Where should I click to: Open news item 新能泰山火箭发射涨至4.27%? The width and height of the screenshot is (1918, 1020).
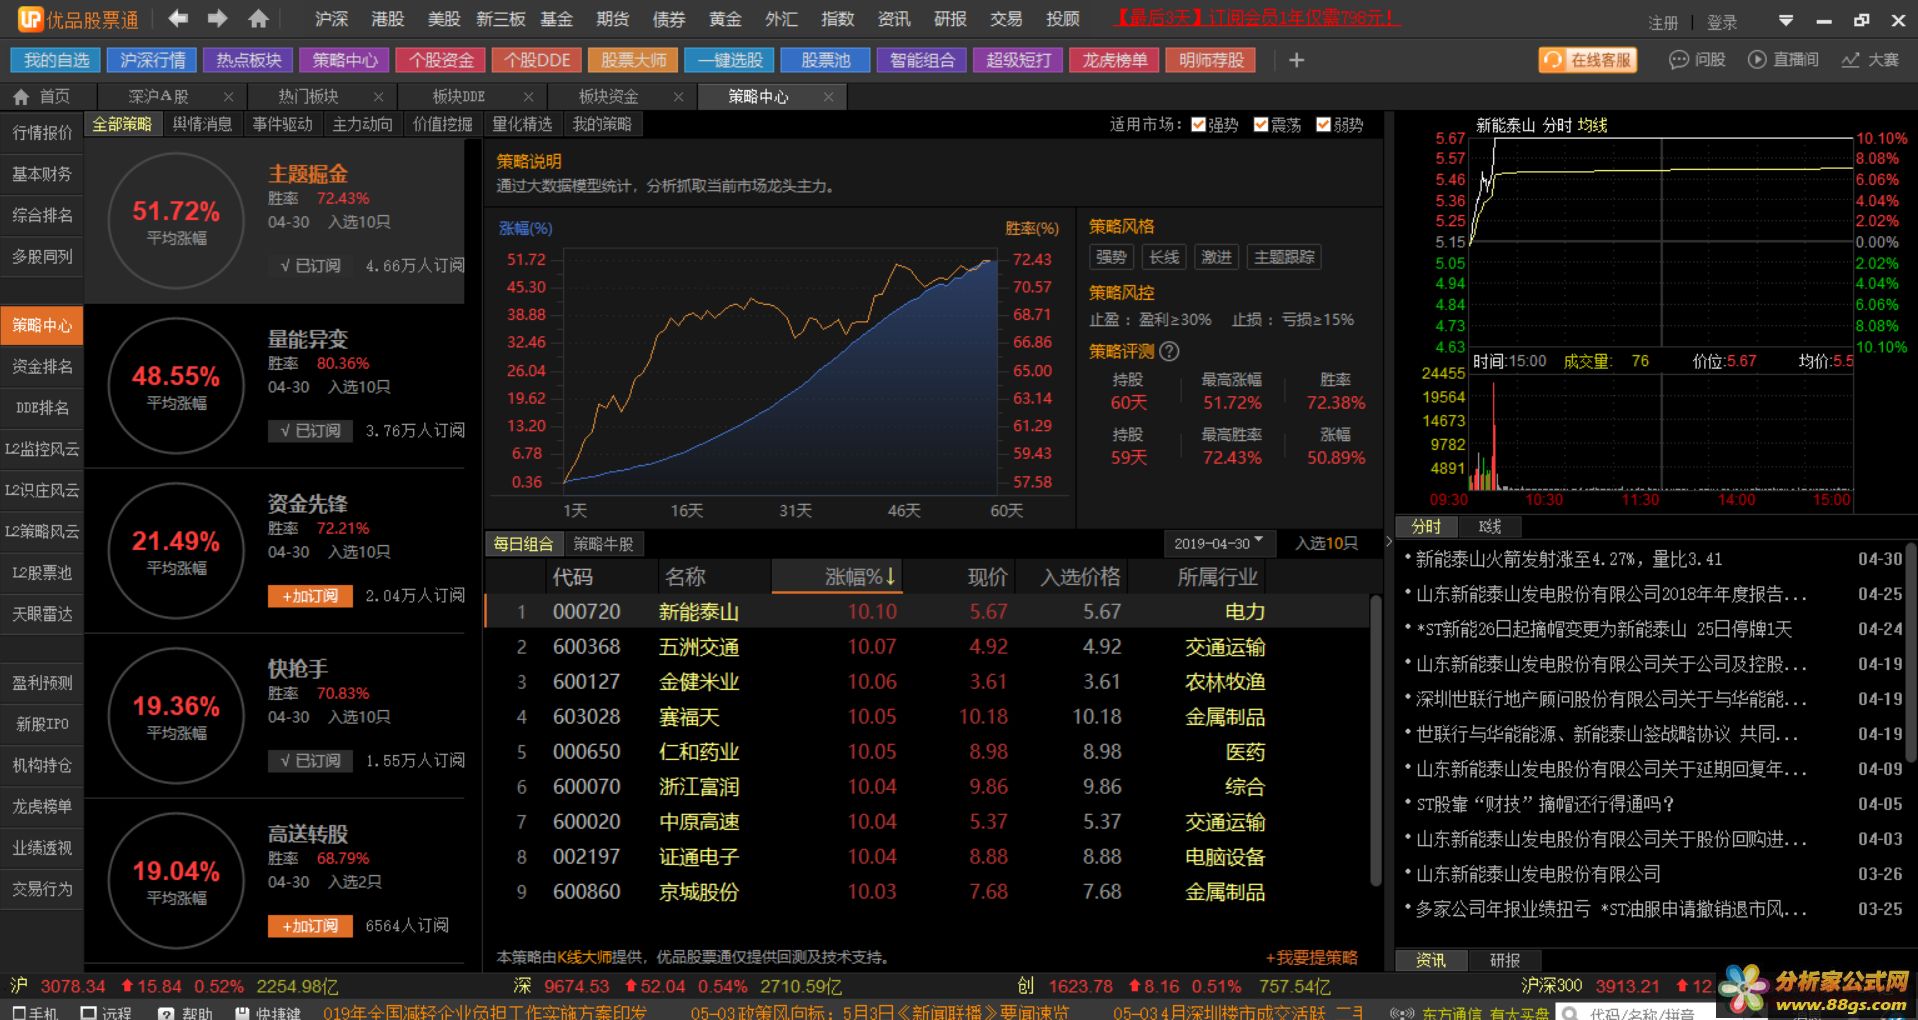pos(1569,559)
